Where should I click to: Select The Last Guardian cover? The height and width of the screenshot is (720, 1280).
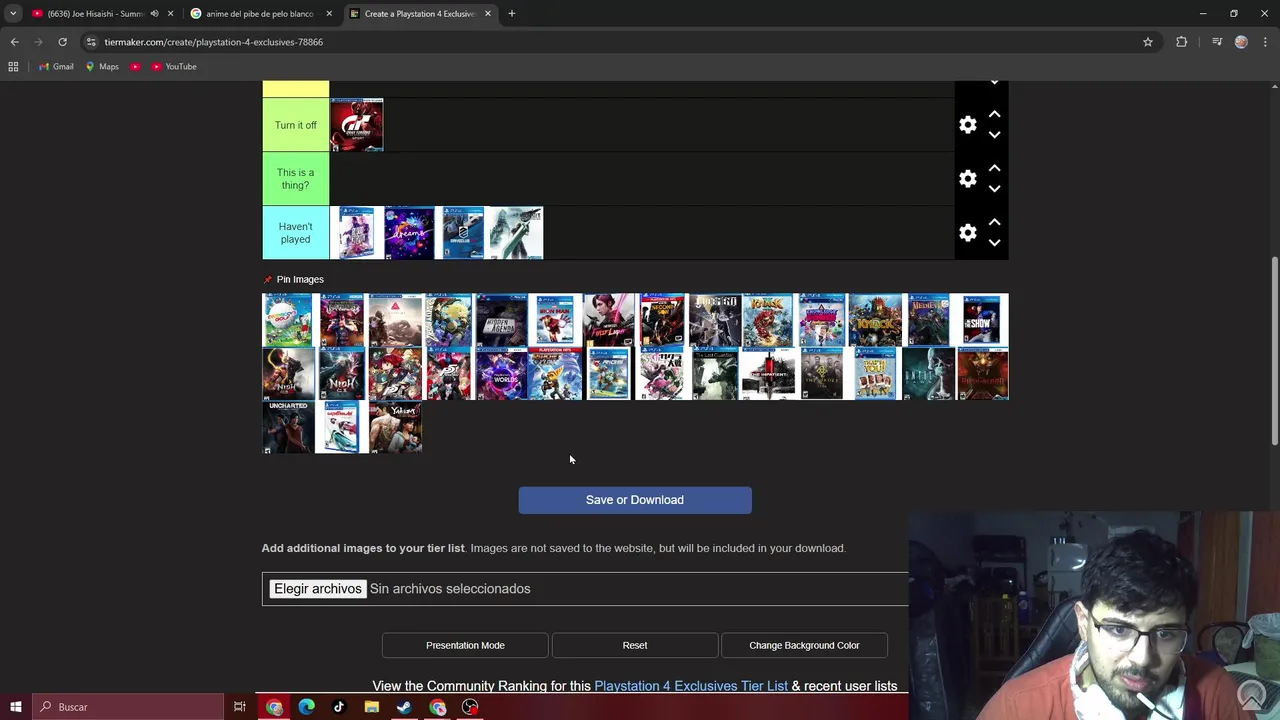(x=715, y=374)
